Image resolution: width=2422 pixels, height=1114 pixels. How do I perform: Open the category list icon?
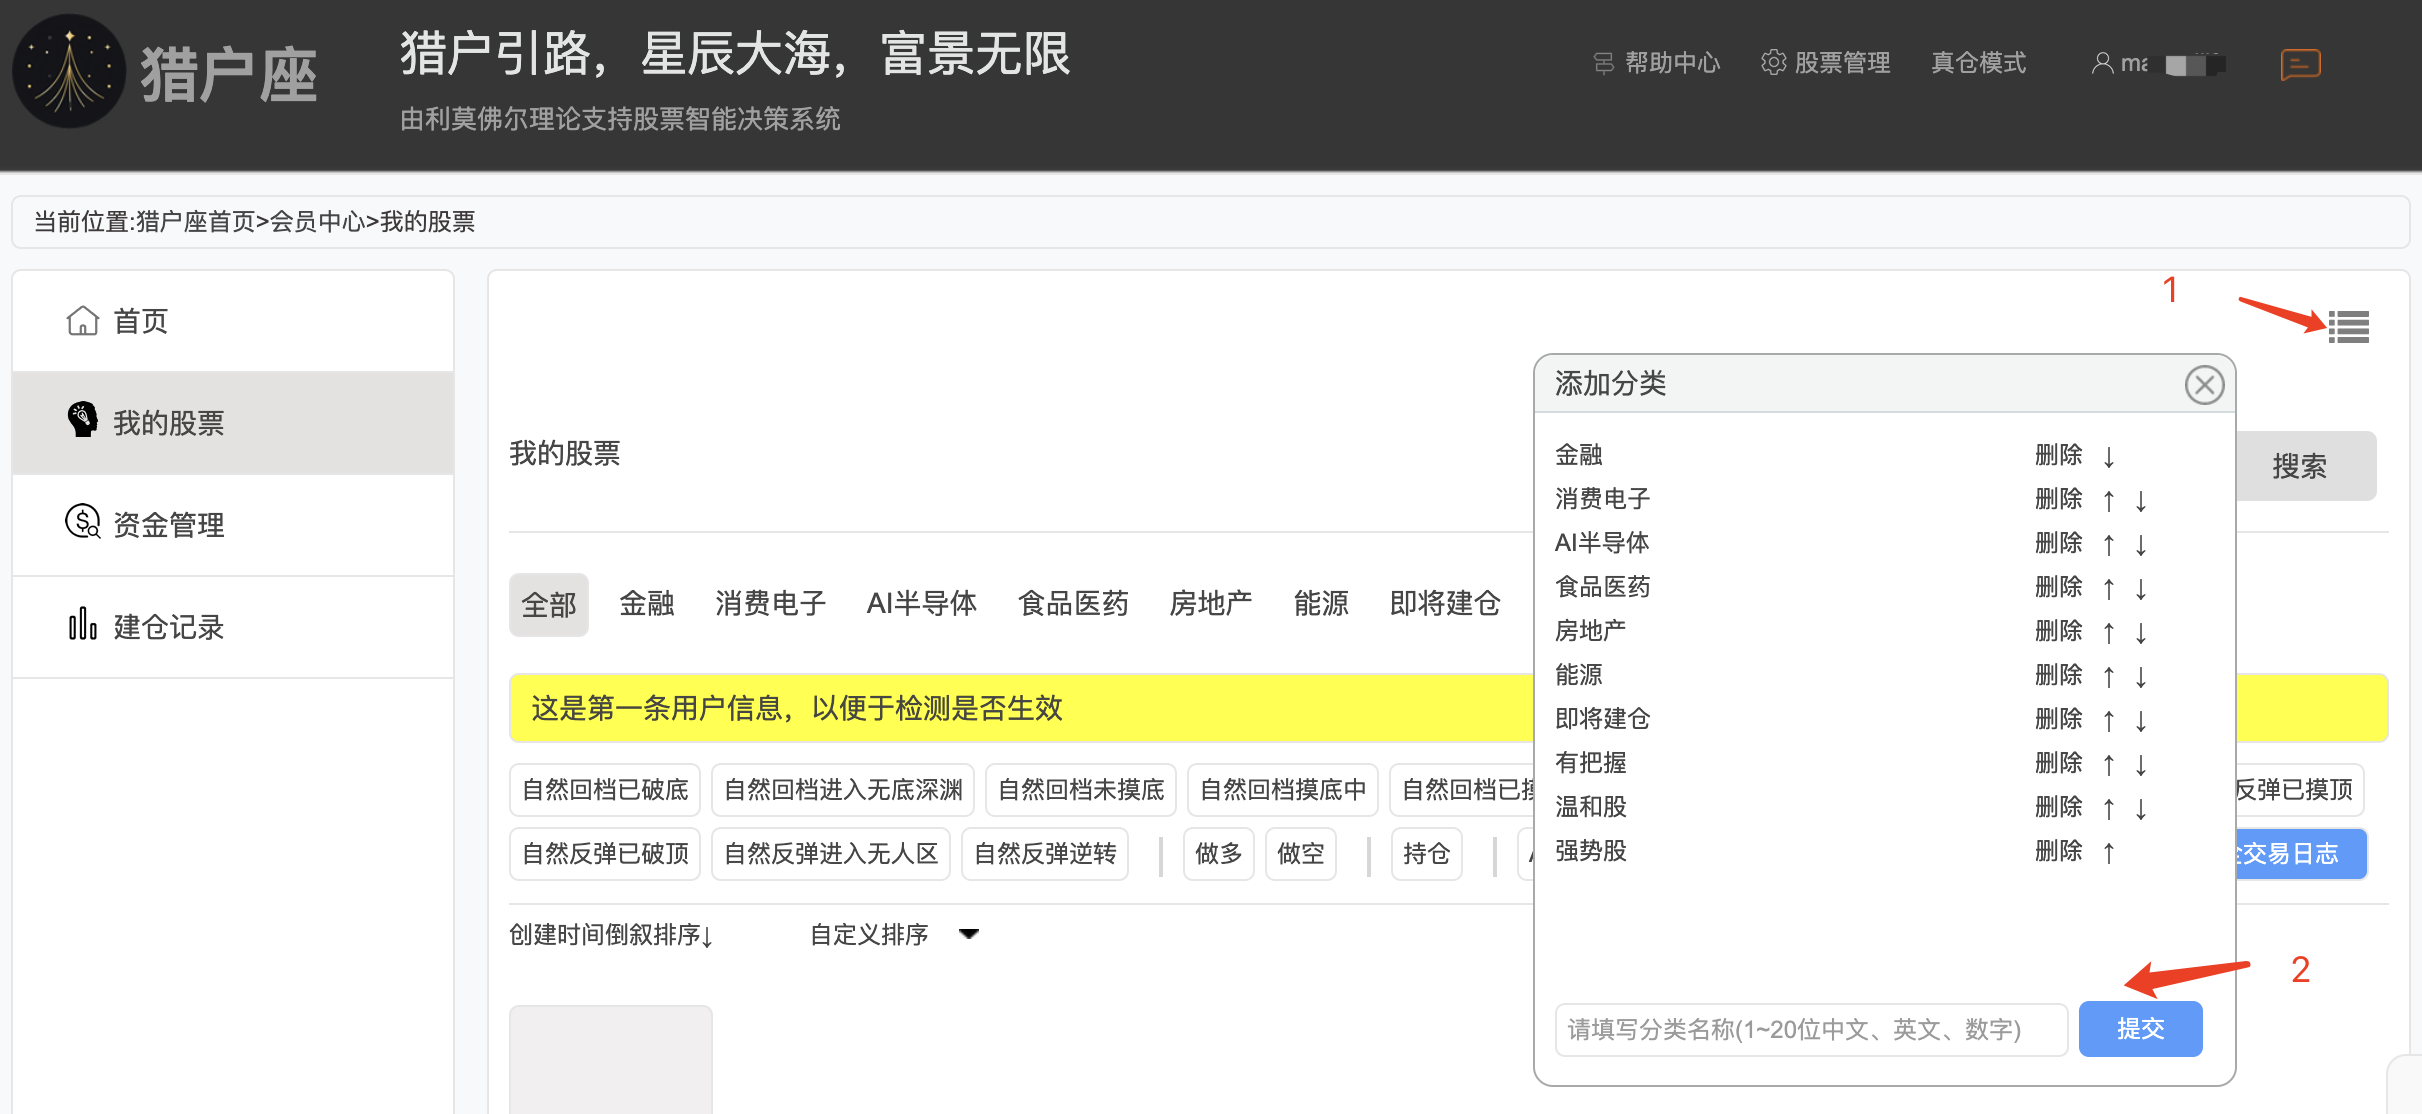click(2348, 326)
